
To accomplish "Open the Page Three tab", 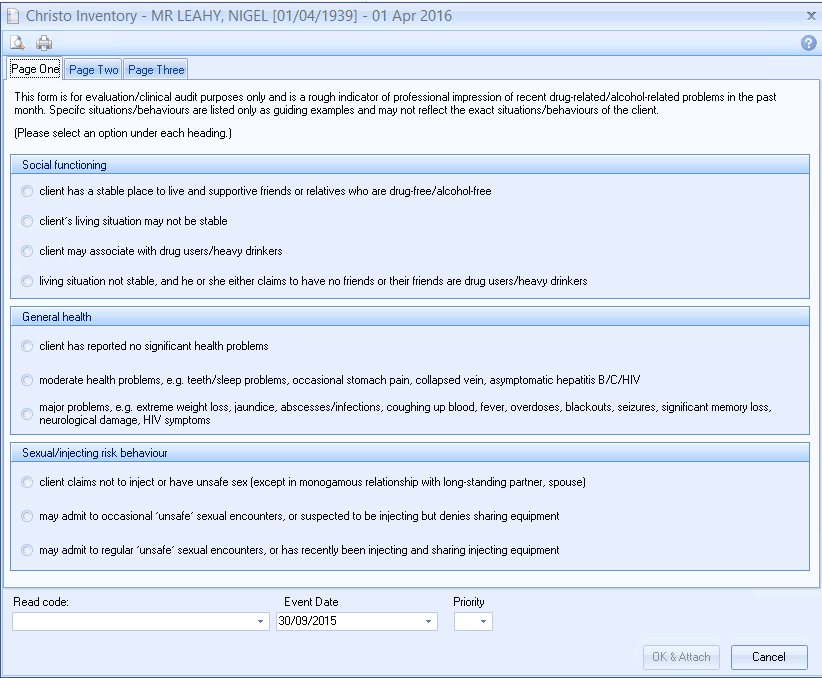I will point(155,70).
